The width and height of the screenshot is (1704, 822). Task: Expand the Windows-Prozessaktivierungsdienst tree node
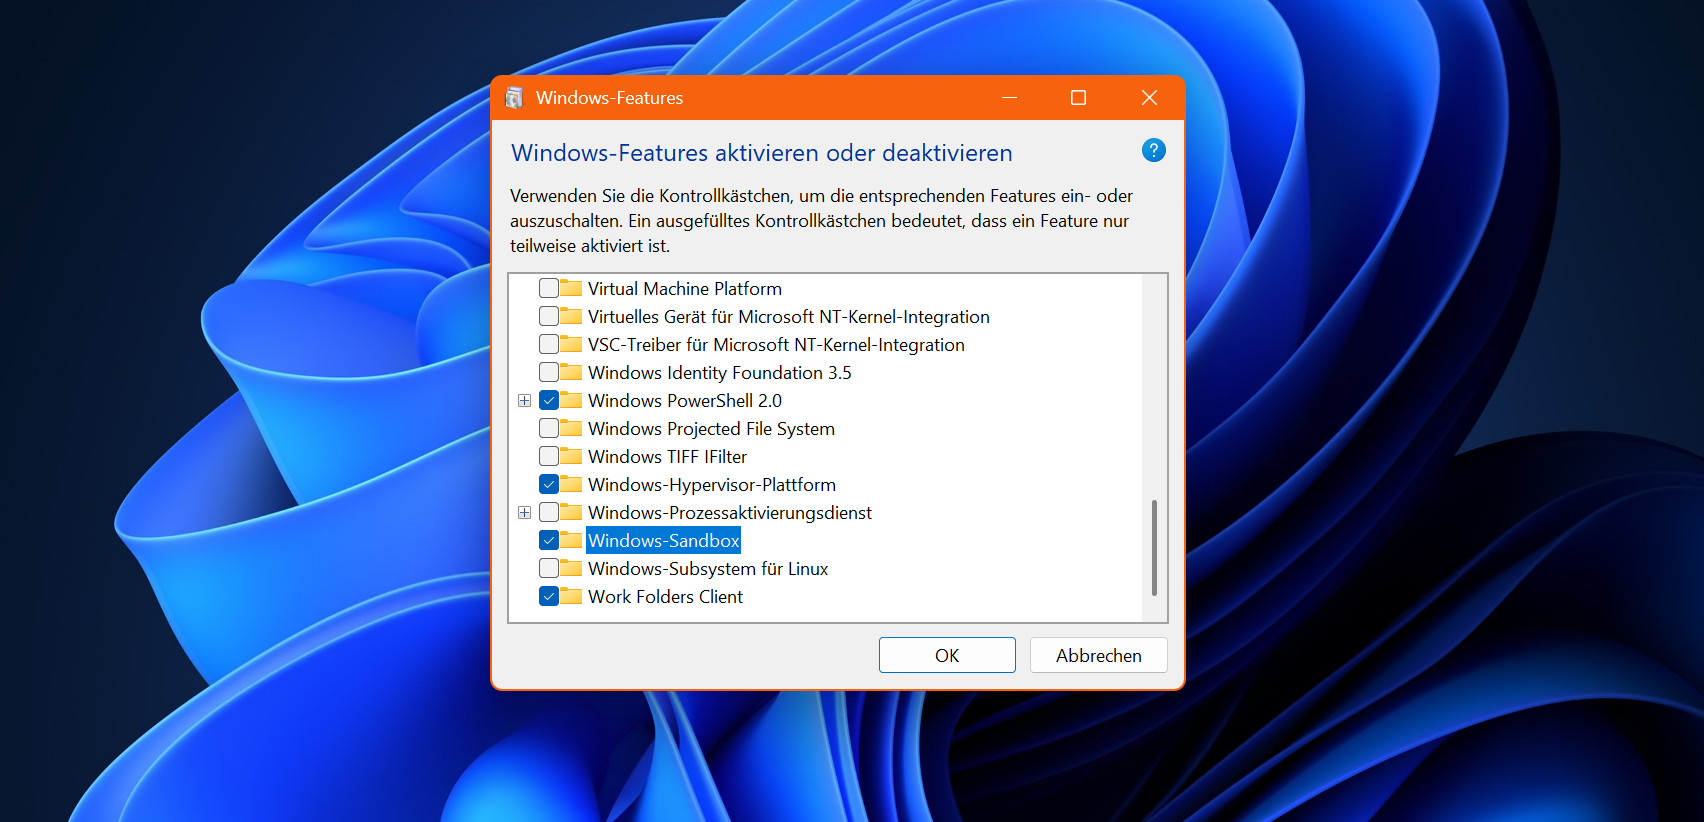[x=524, y=512]
